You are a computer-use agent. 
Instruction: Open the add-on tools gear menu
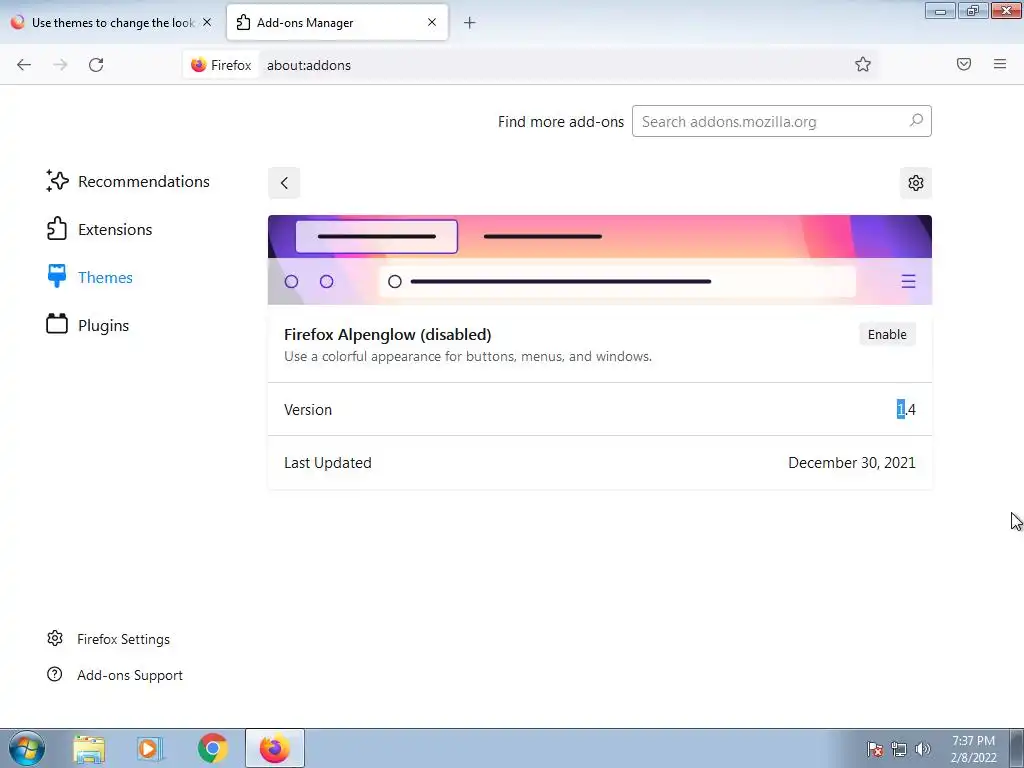916,183
